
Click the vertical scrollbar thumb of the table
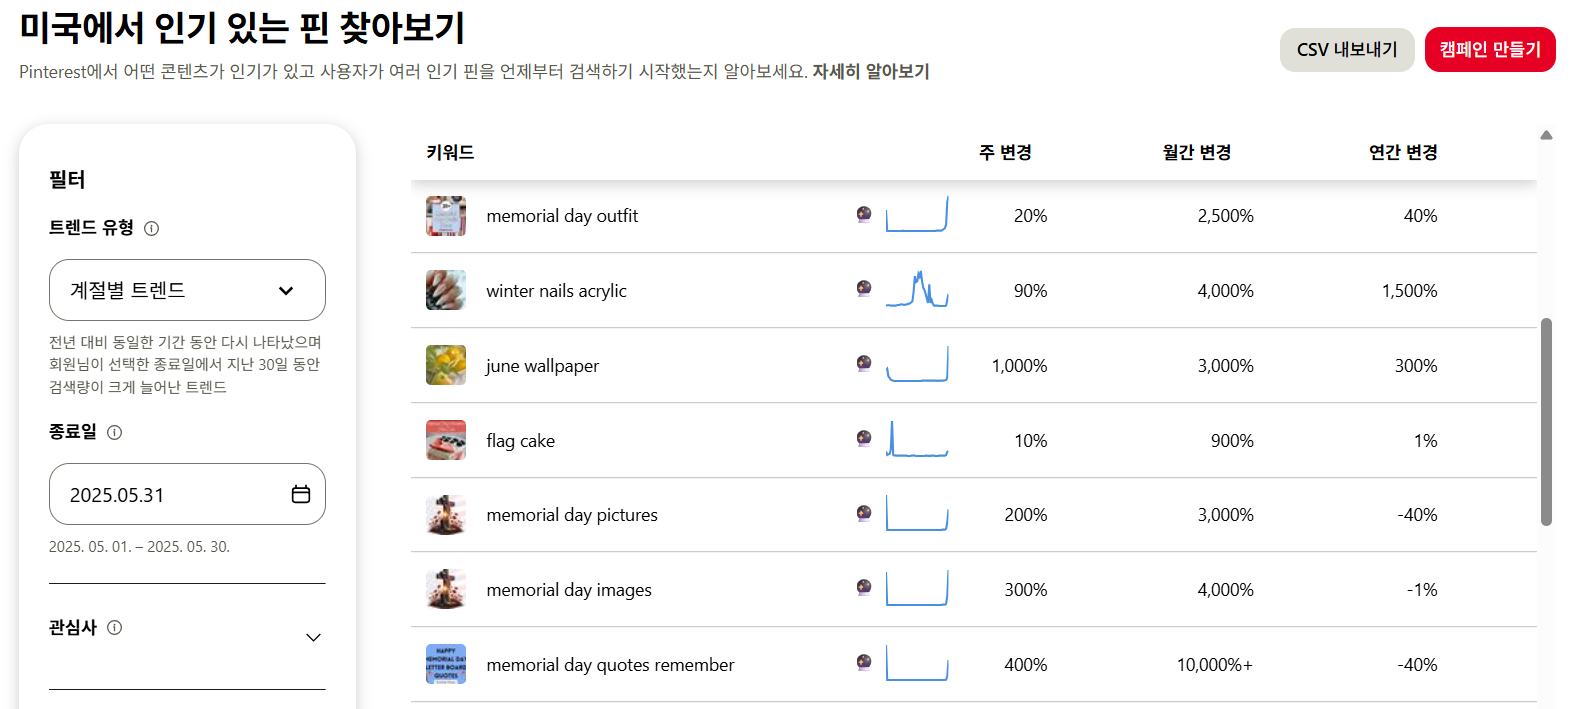[1546, 422]
